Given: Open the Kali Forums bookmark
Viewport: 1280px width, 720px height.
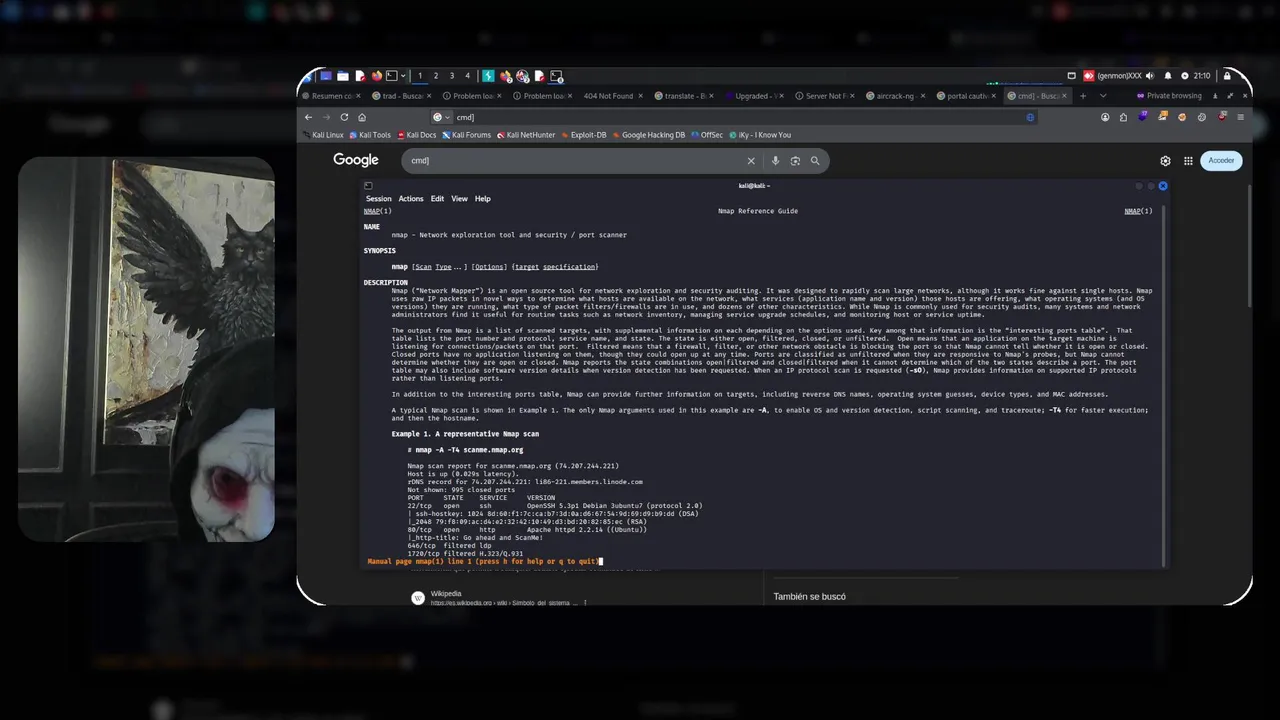Looking at the screenshot, I should coord(466,135).
